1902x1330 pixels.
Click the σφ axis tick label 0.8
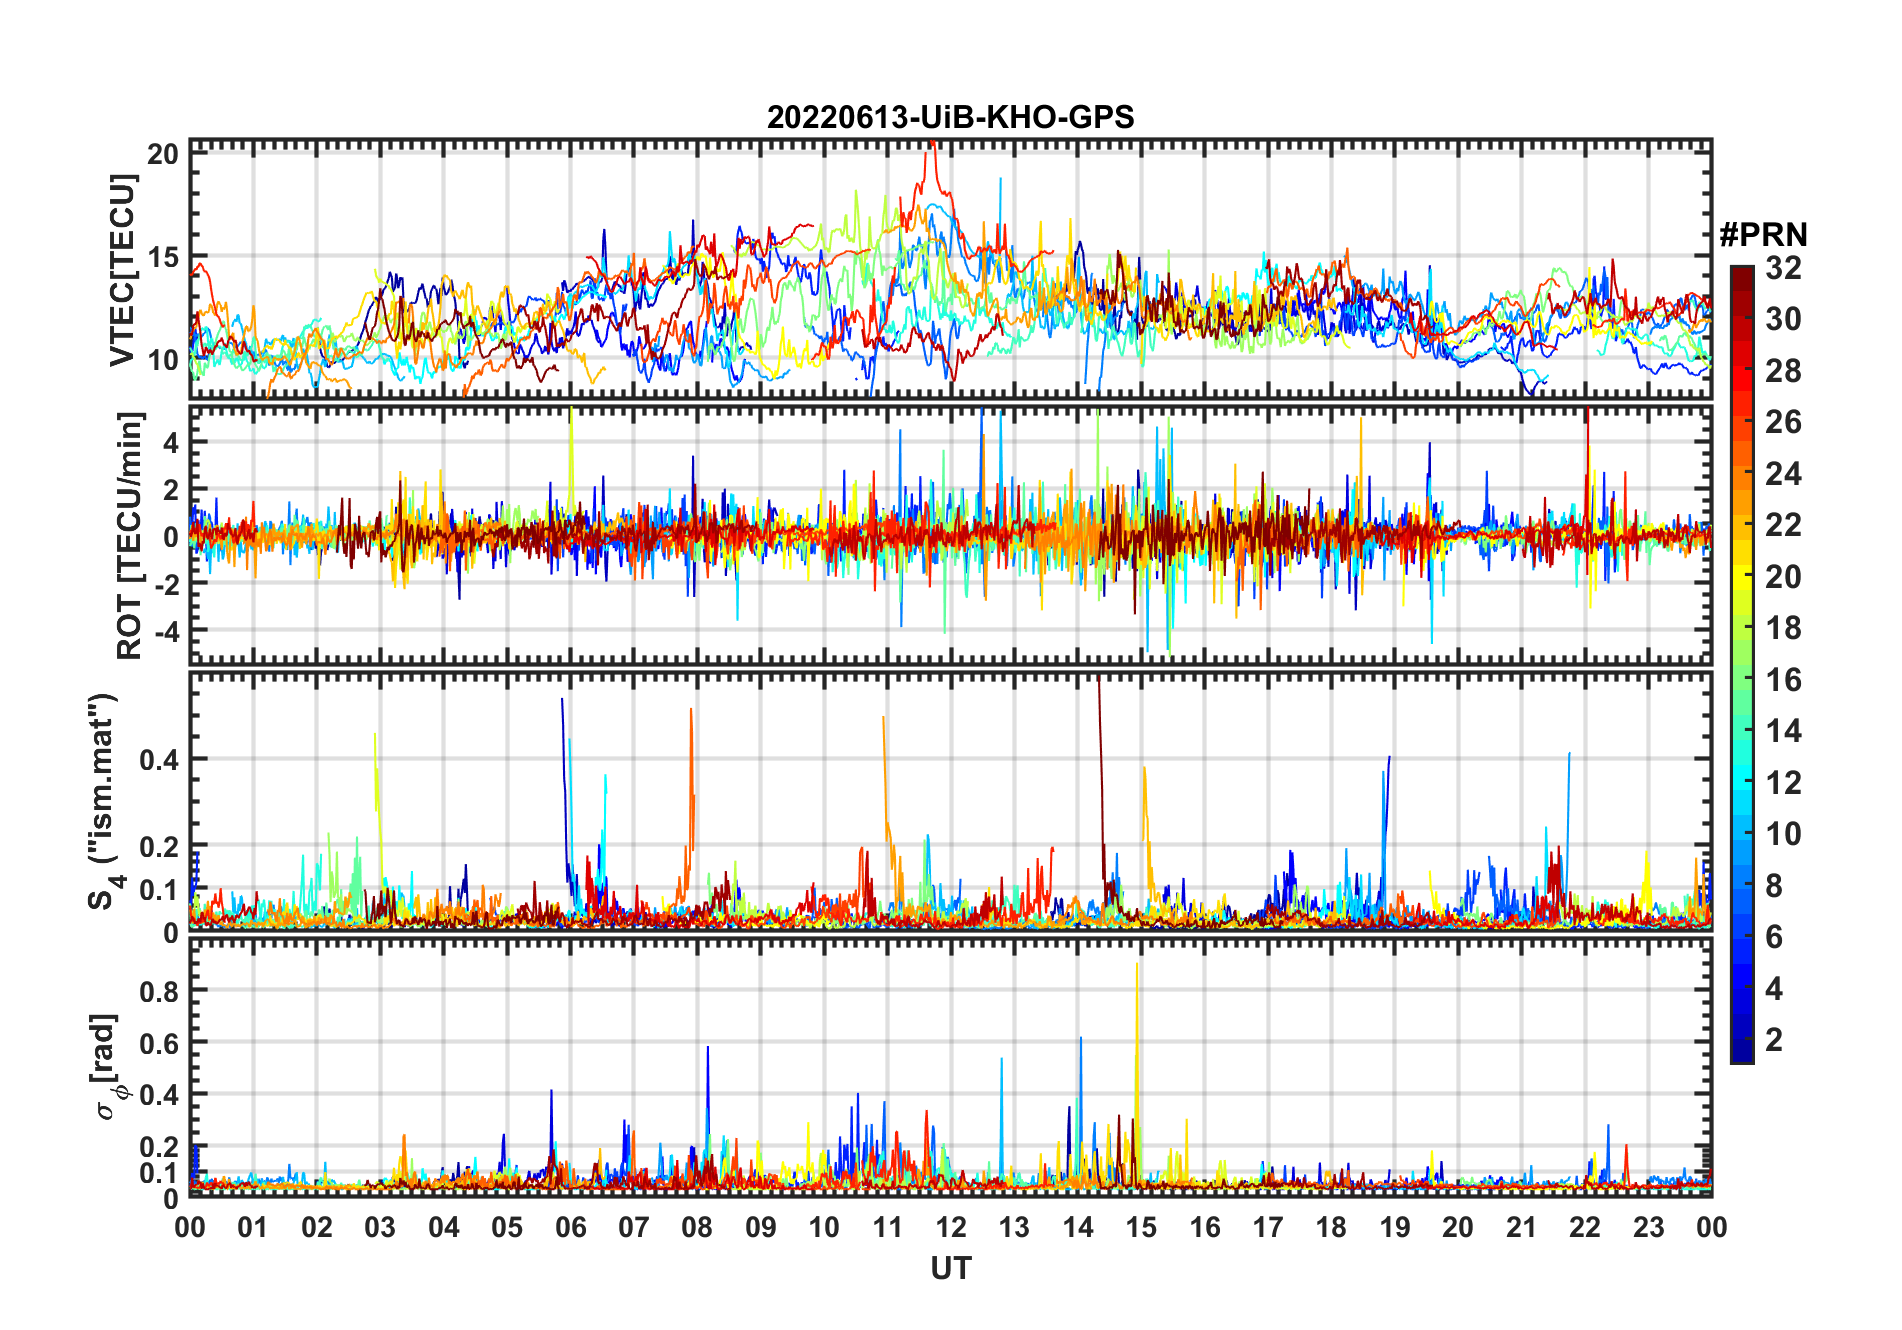click(x=159, y=991)
